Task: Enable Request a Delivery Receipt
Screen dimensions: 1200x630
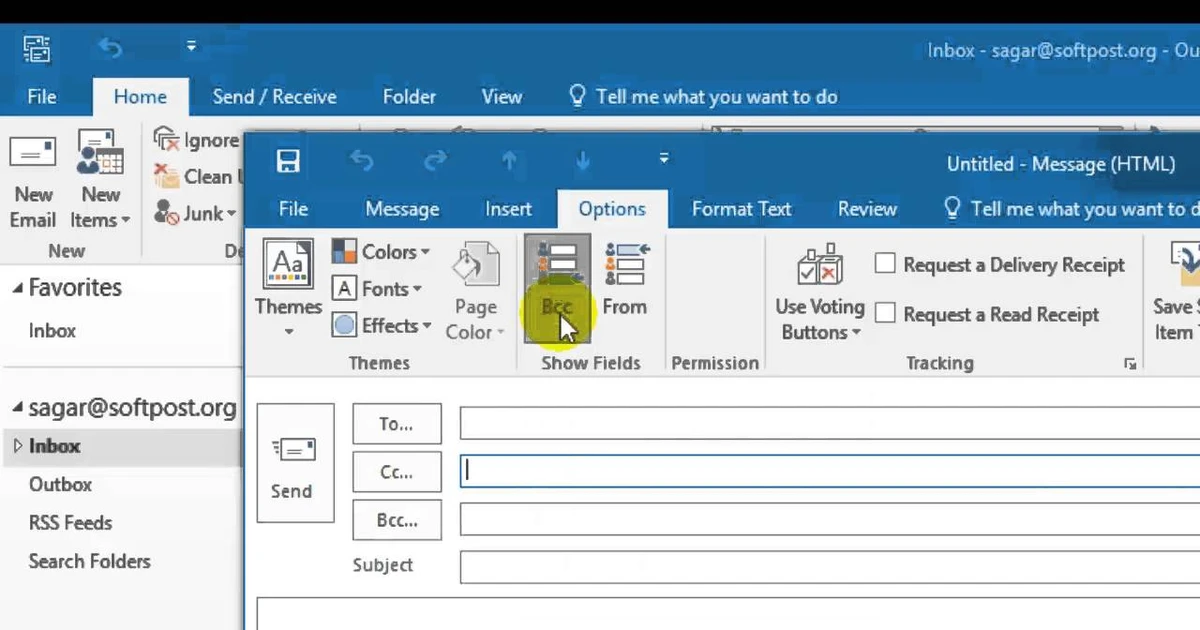Action: tap(885, 263)
